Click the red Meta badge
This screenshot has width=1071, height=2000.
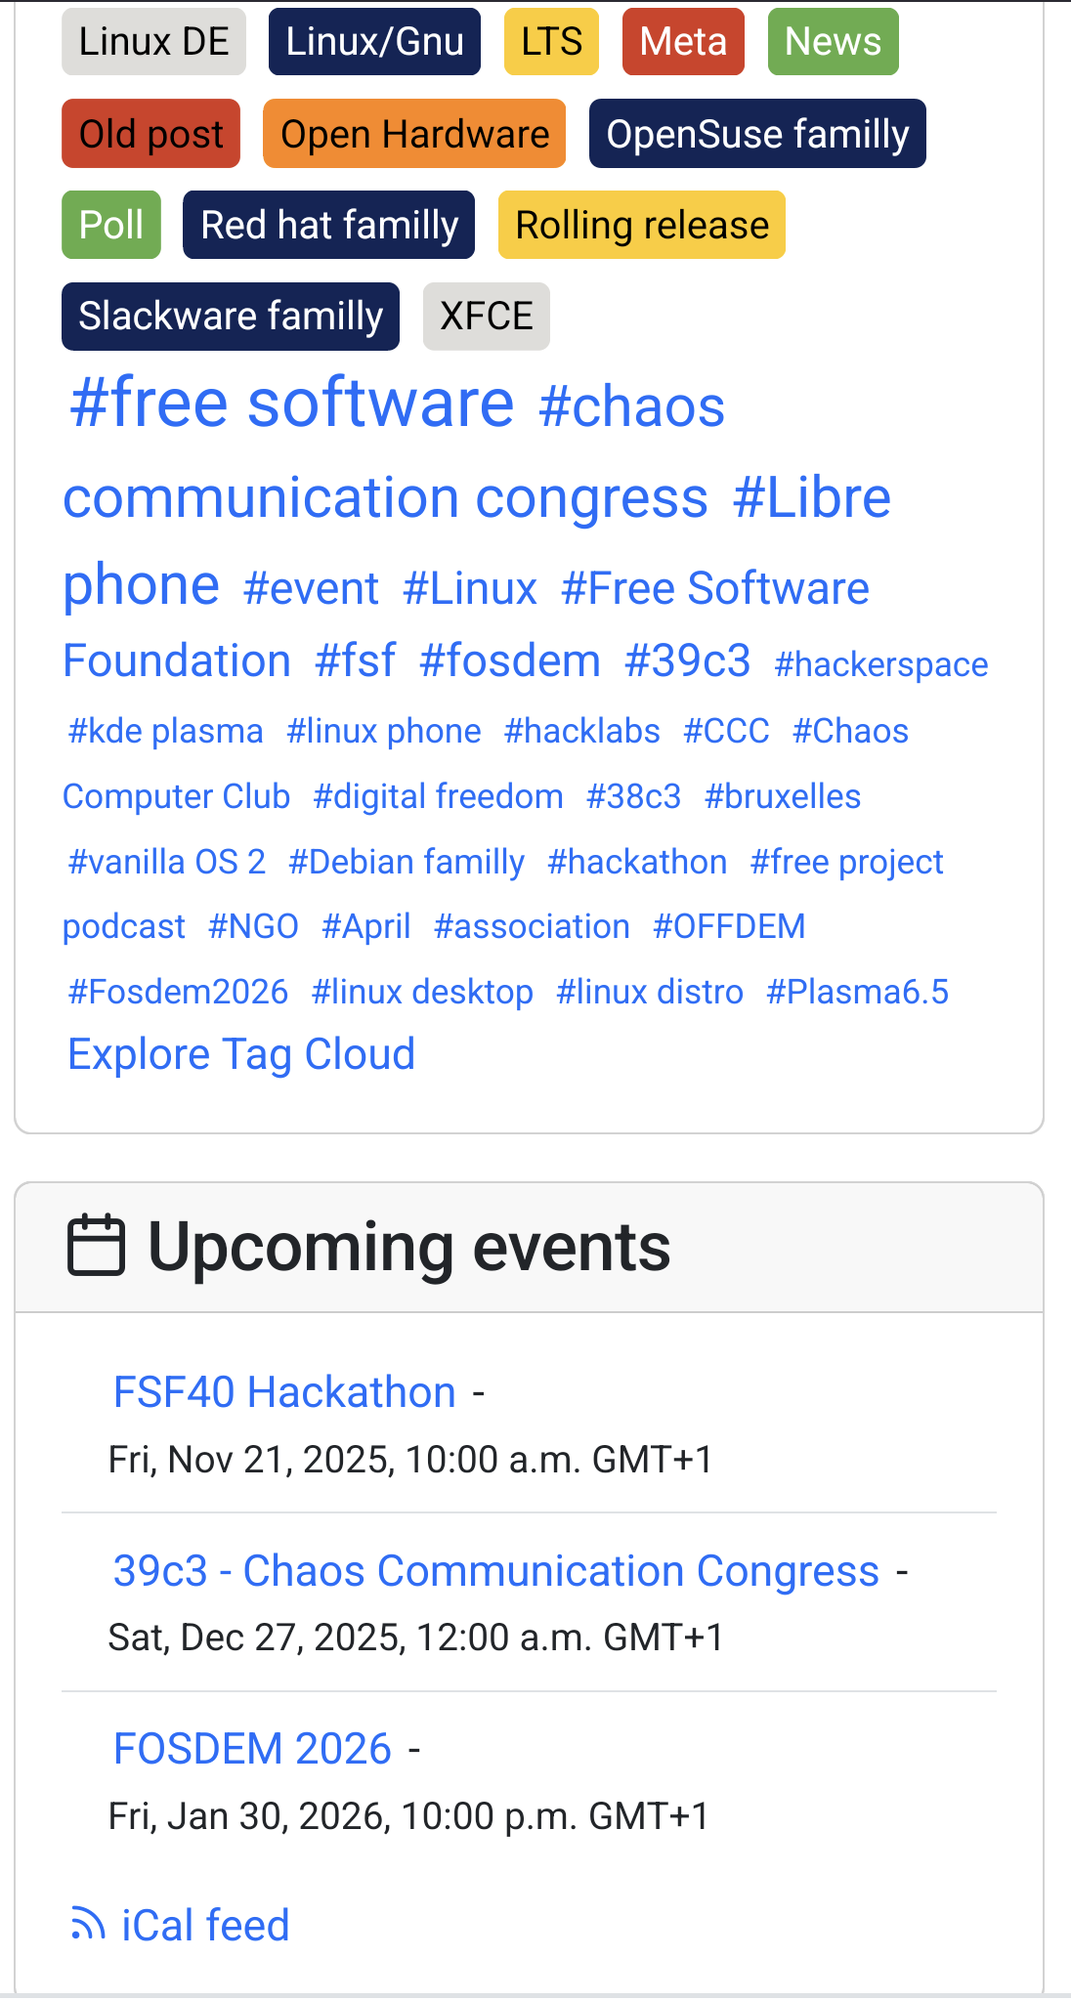tap(683, 42)
